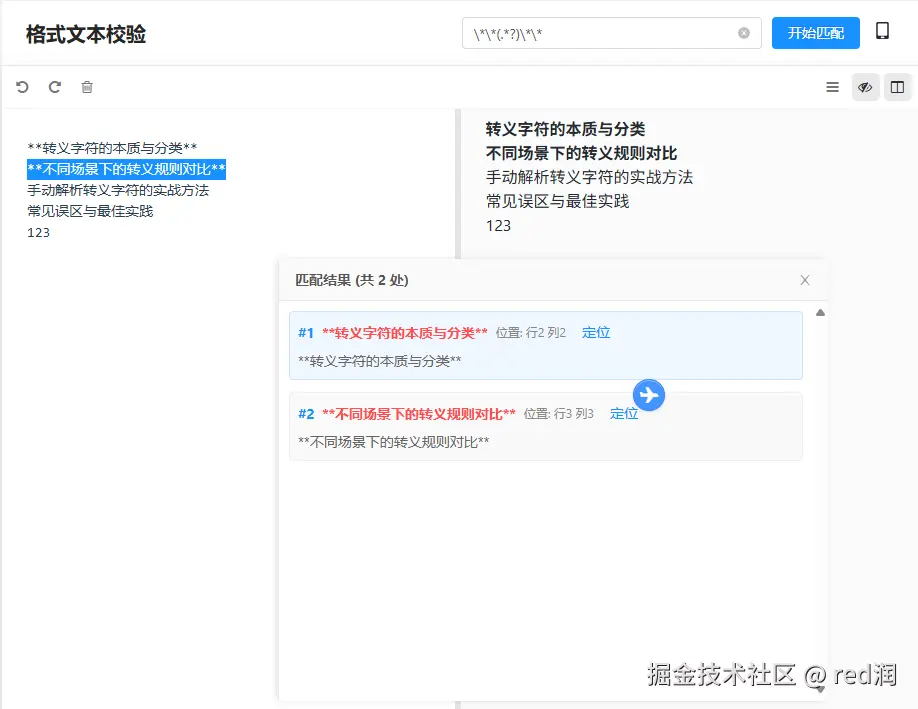The height and width of the screenshot is (709, 918).
Task: Toggle the eye-slash preview visibility icon
Action: click(865, 87)
